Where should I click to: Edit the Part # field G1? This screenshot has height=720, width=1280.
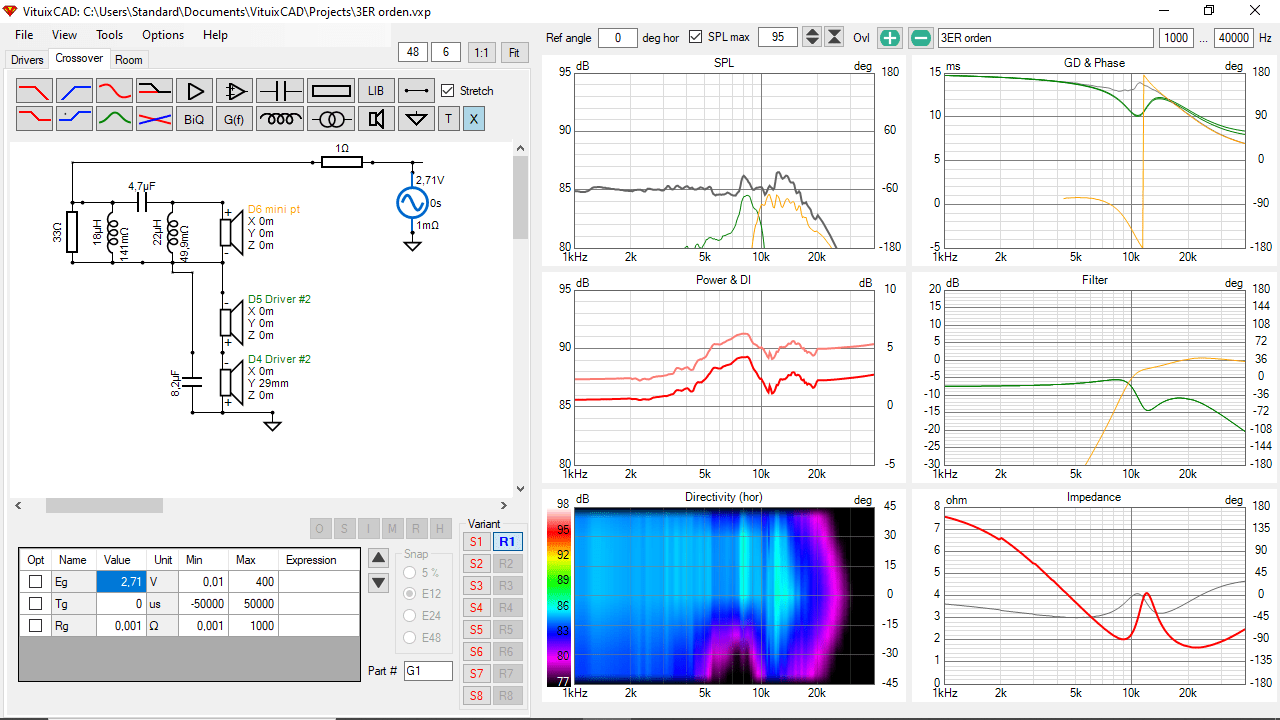point(428,671)
